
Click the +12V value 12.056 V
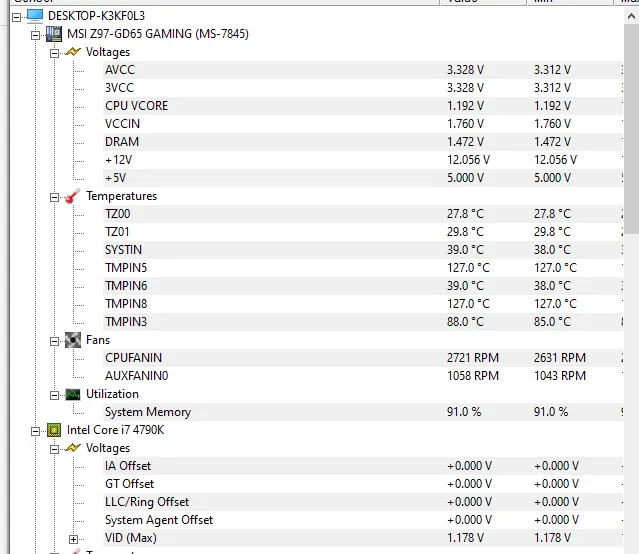click(468, 160)
